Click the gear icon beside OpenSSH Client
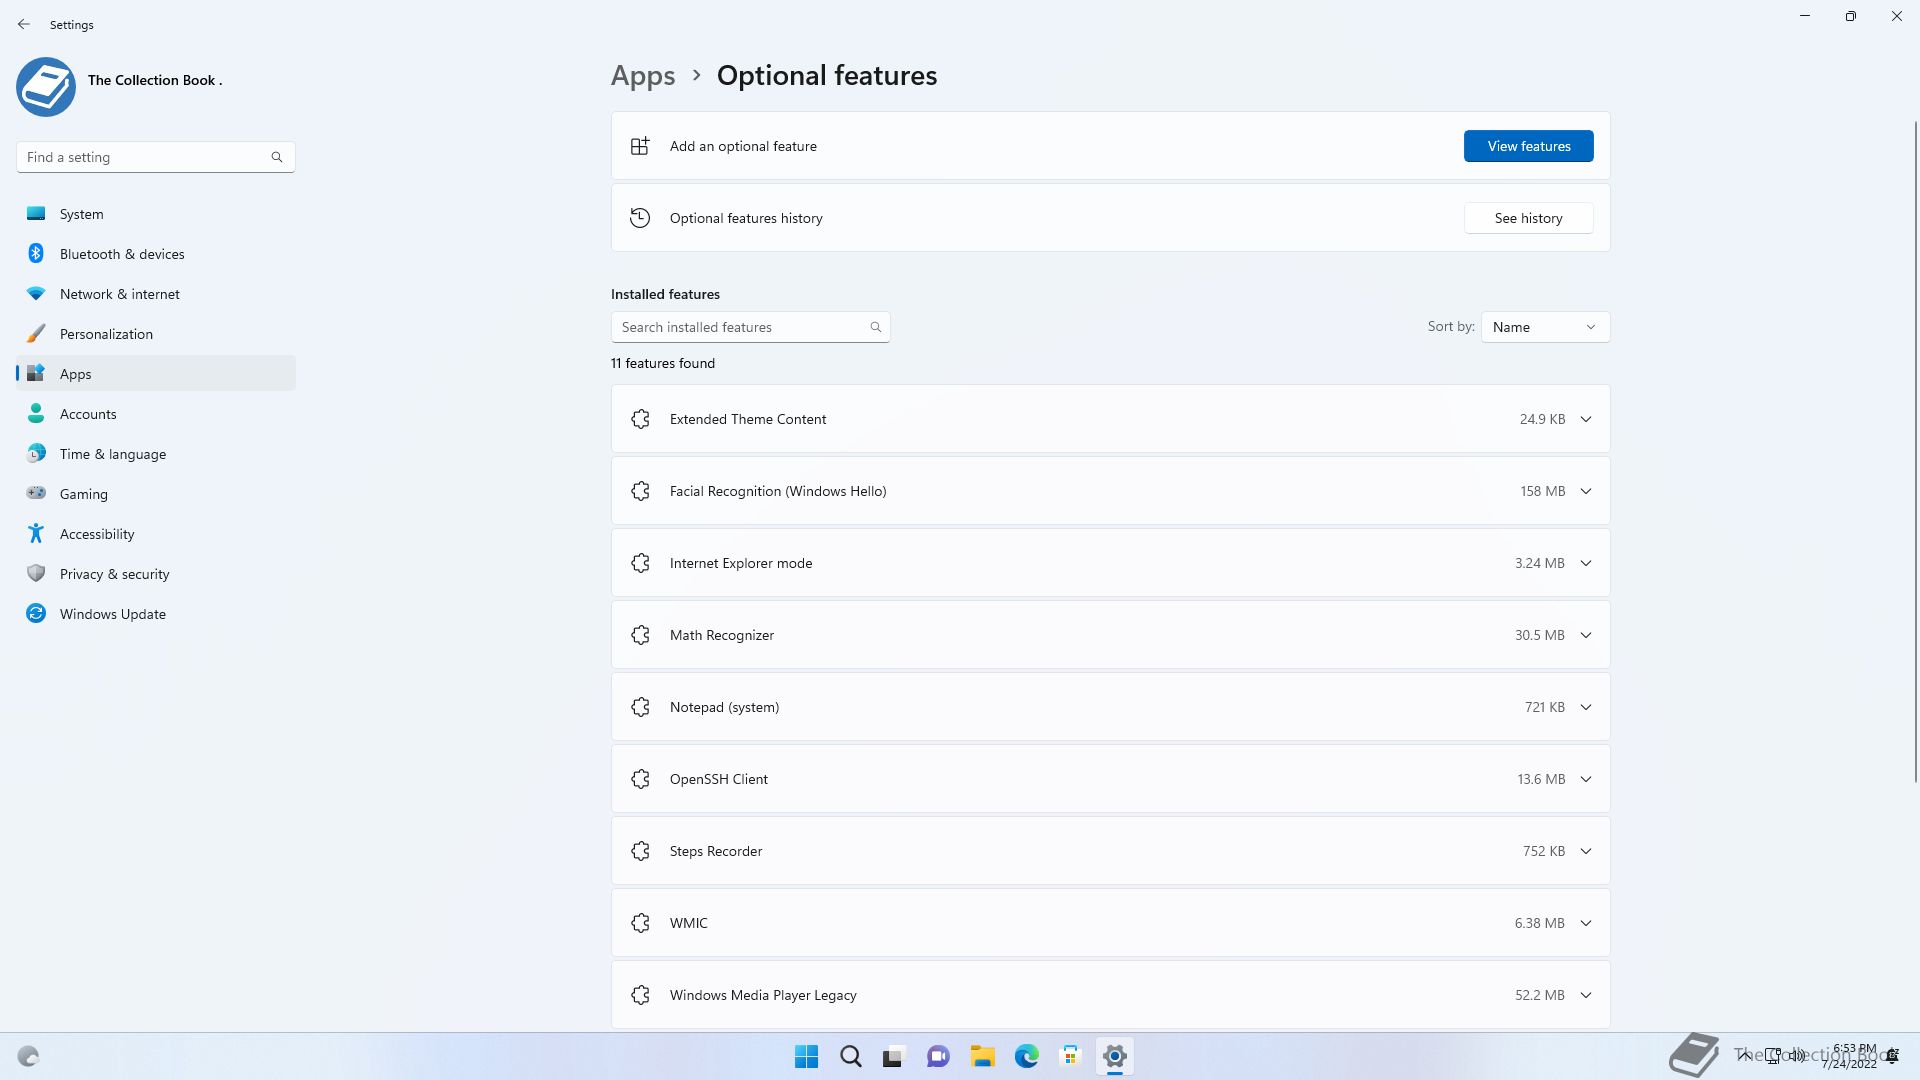Screen dimensions: 1920x1080 pyautogui.click(x=641, y=779)
